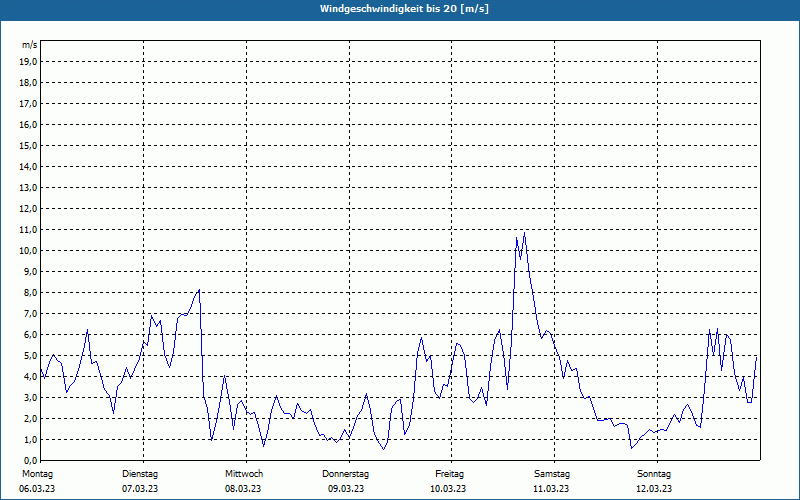This screenshot has width=800, height=500.
Task: Select the 0,0 y-axis label
Action: click(30, 460)
